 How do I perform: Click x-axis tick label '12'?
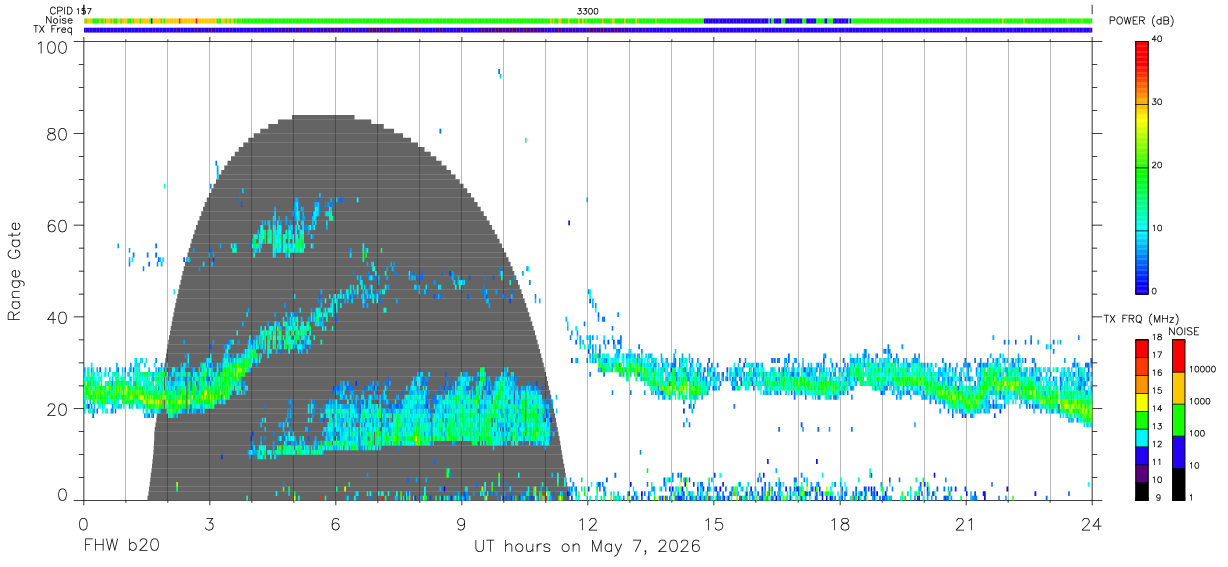(x=588, y=523)
